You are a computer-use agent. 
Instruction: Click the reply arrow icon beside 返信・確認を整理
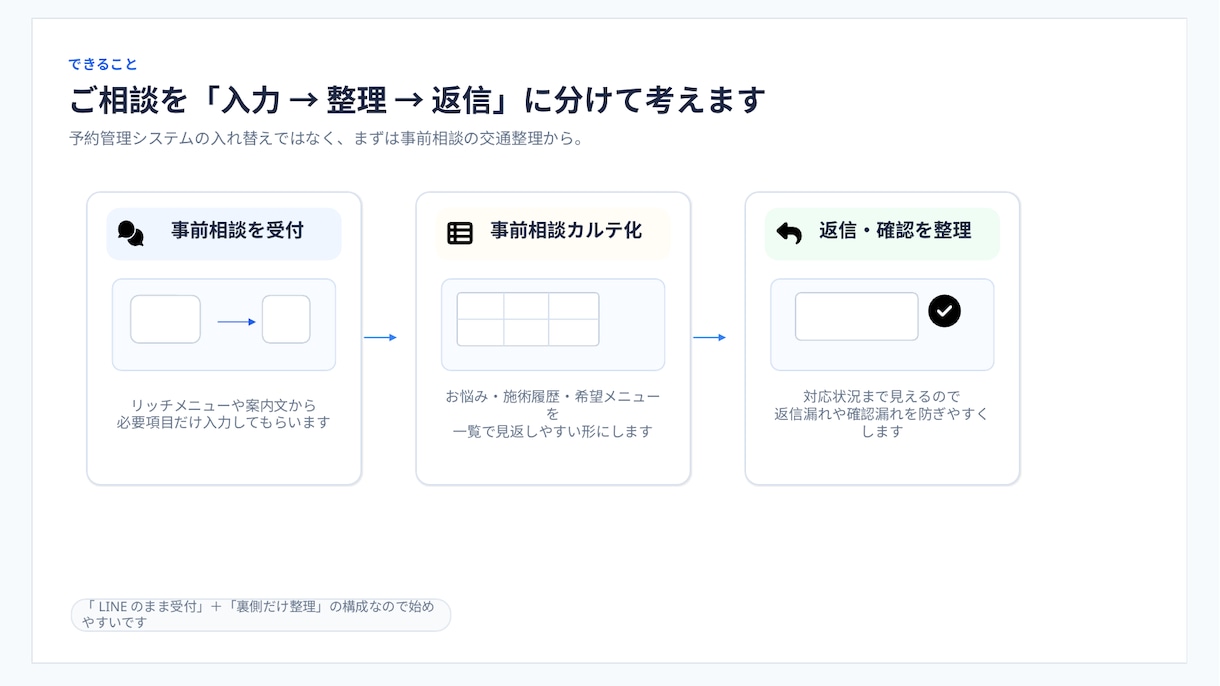(789, 233)
